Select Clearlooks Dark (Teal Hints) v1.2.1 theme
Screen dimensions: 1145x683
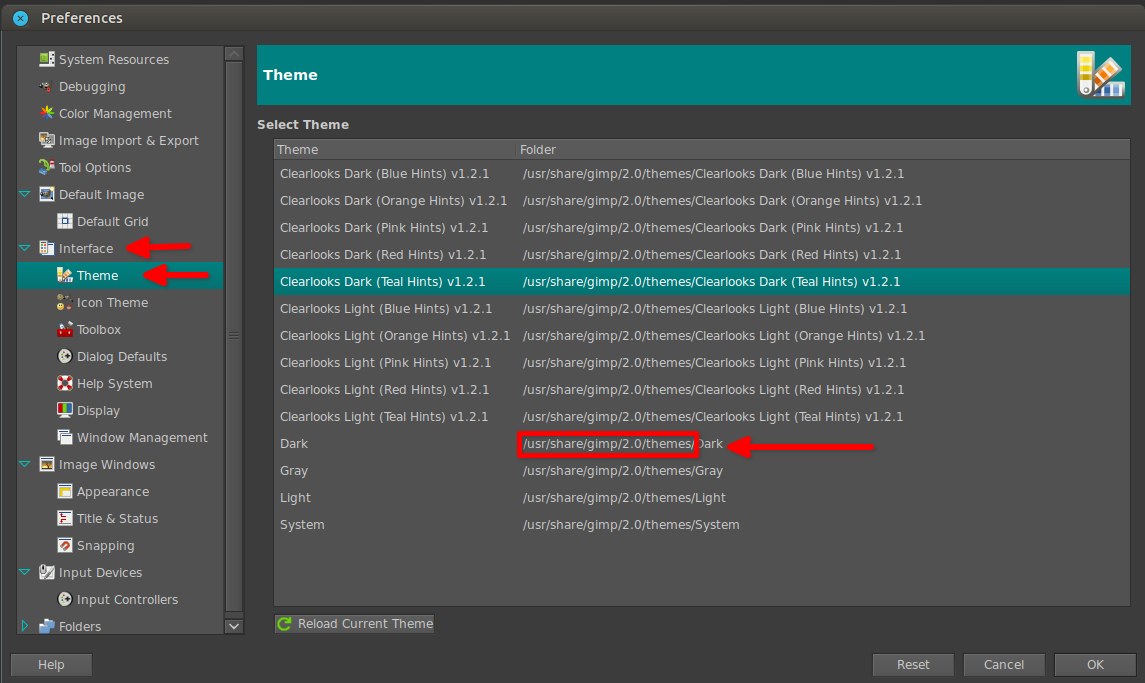pyautogui.click(x=702, y=282)
